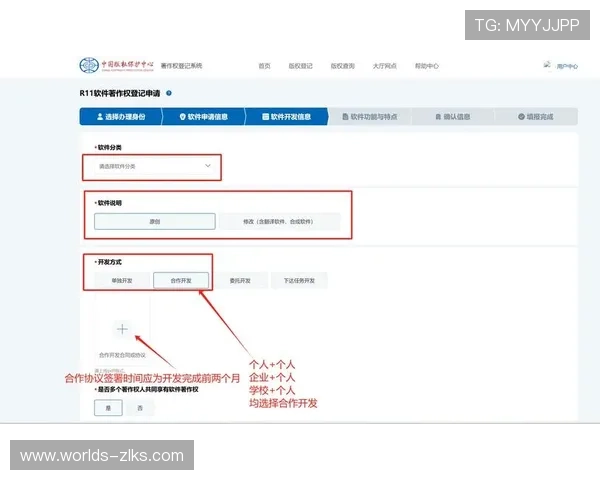Open the 大厅网点 nav item
This screenshot has width=600, height=480.
click(385, 66)
